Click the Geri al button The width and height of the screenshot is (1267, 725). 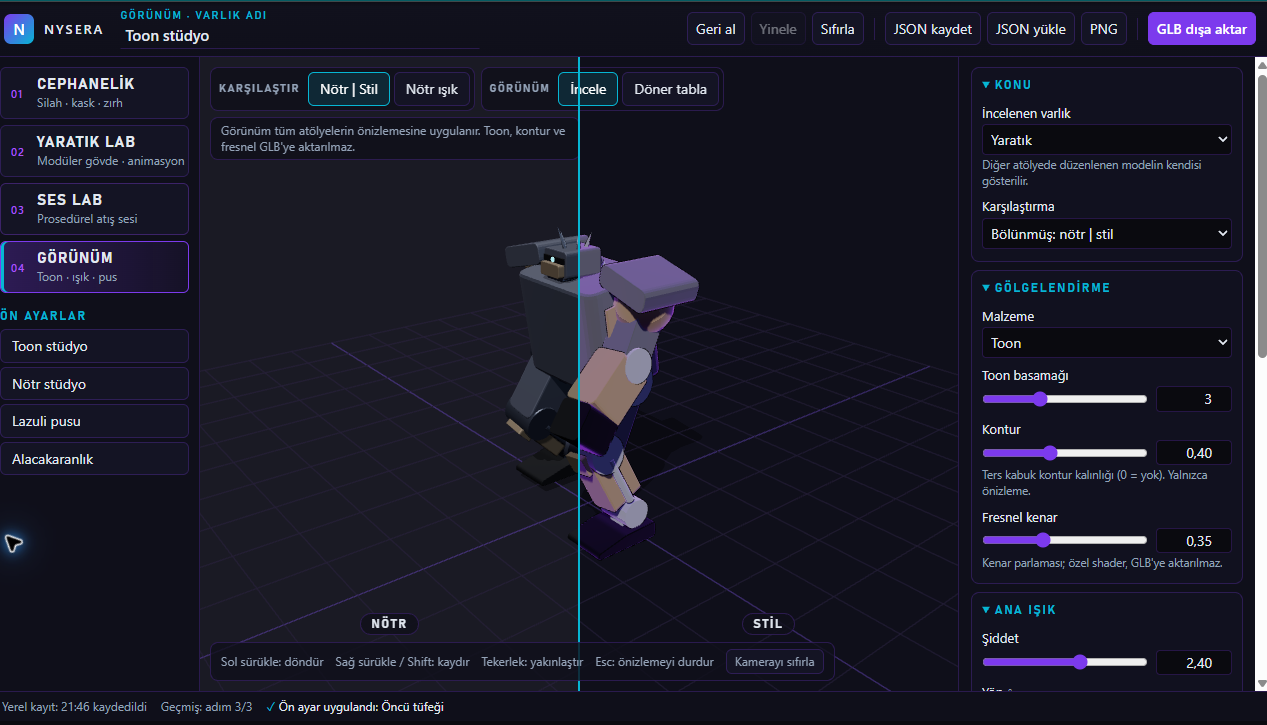coord(716,29)
